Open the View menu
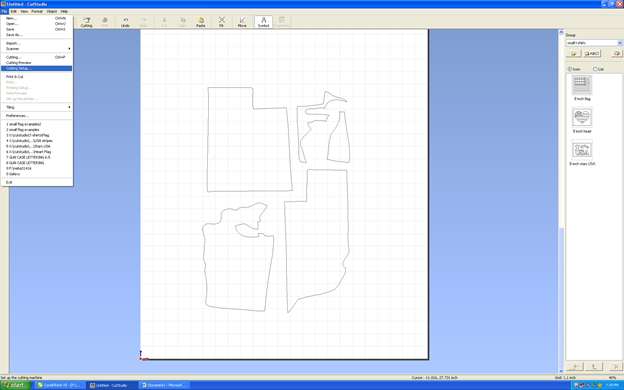 point(24,12)
